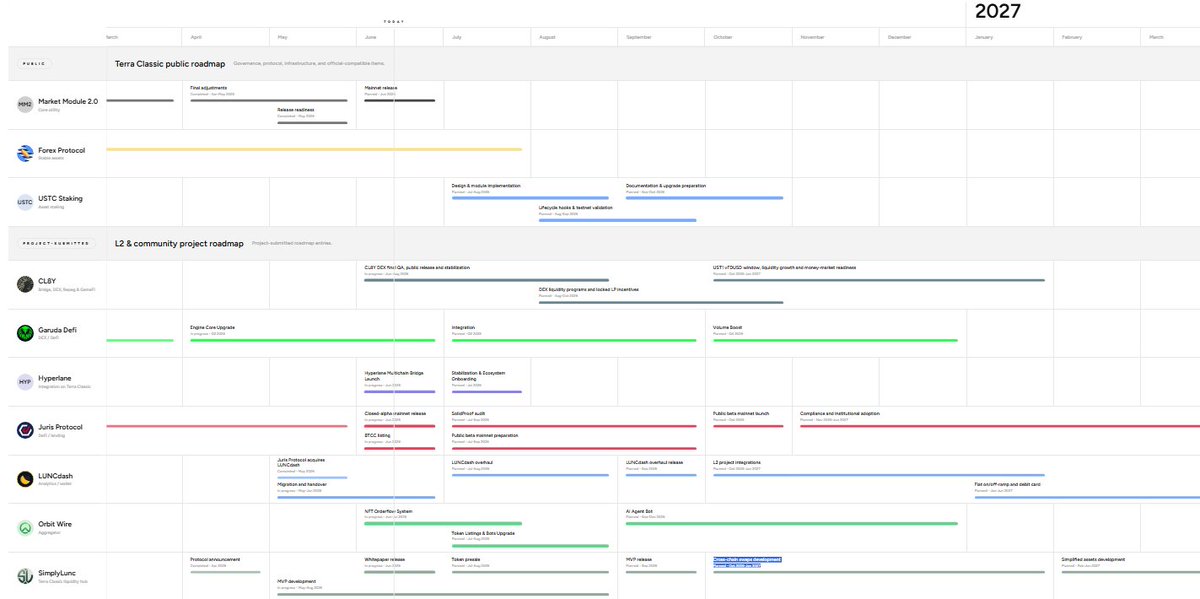Select the October month header

[723, 37]
